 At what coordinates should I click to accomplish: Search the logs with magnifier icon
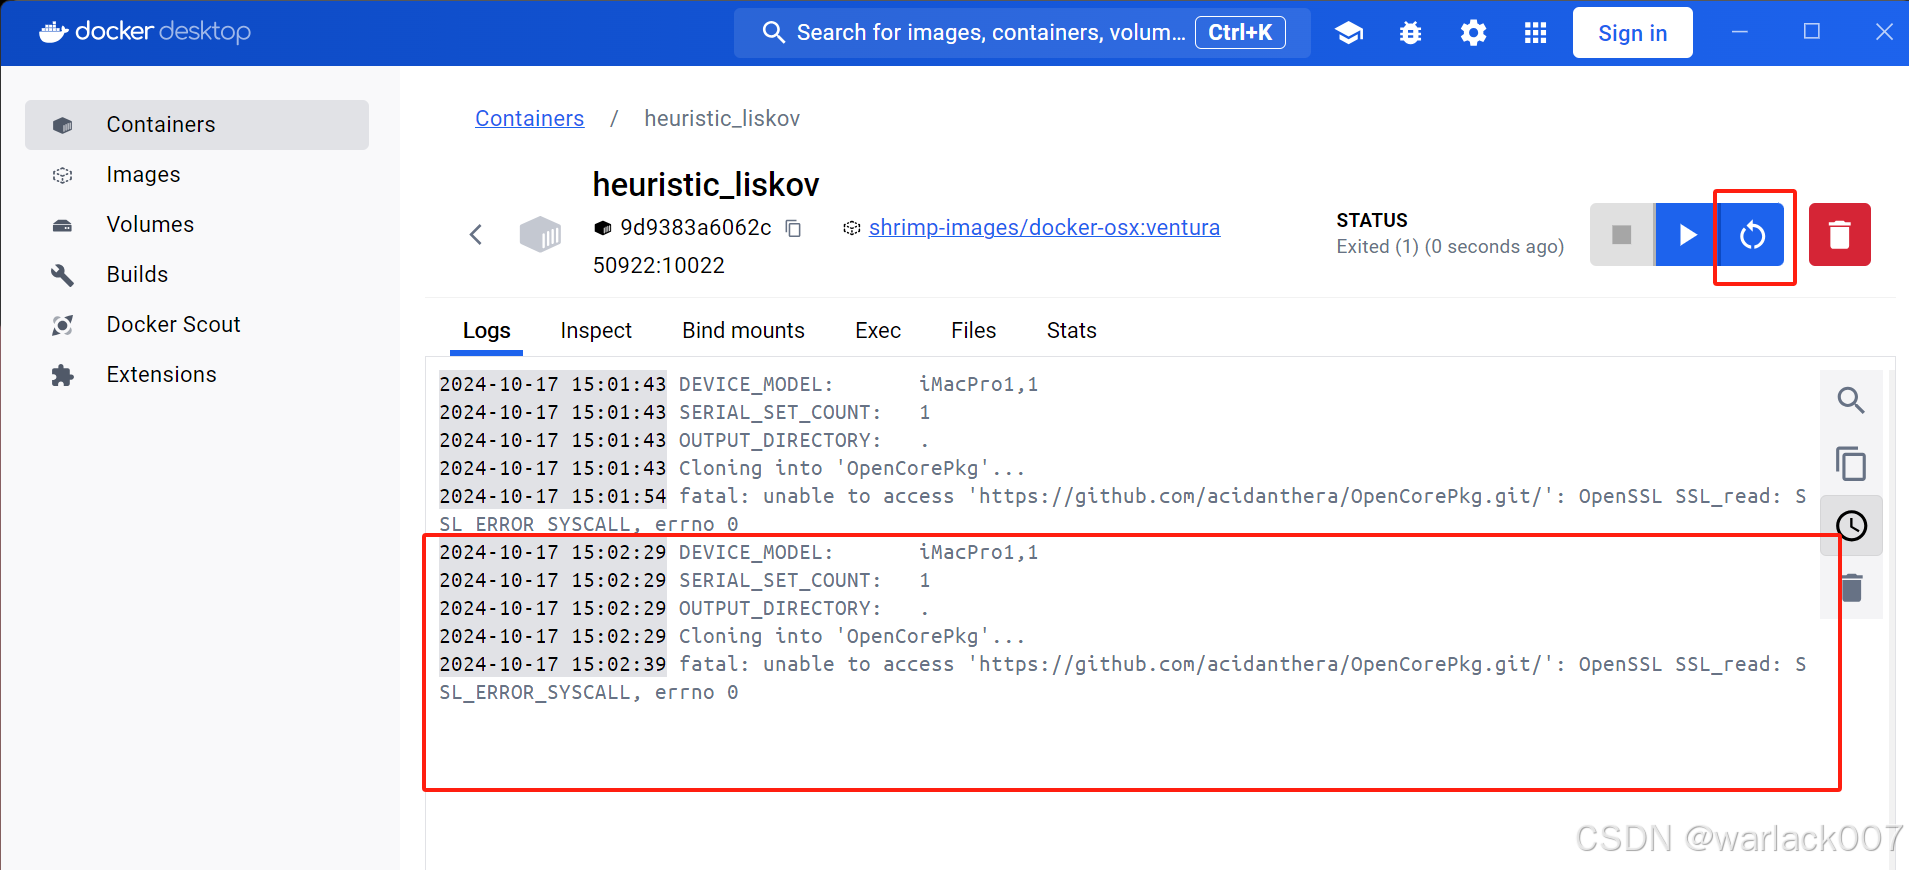(1851, 401)
